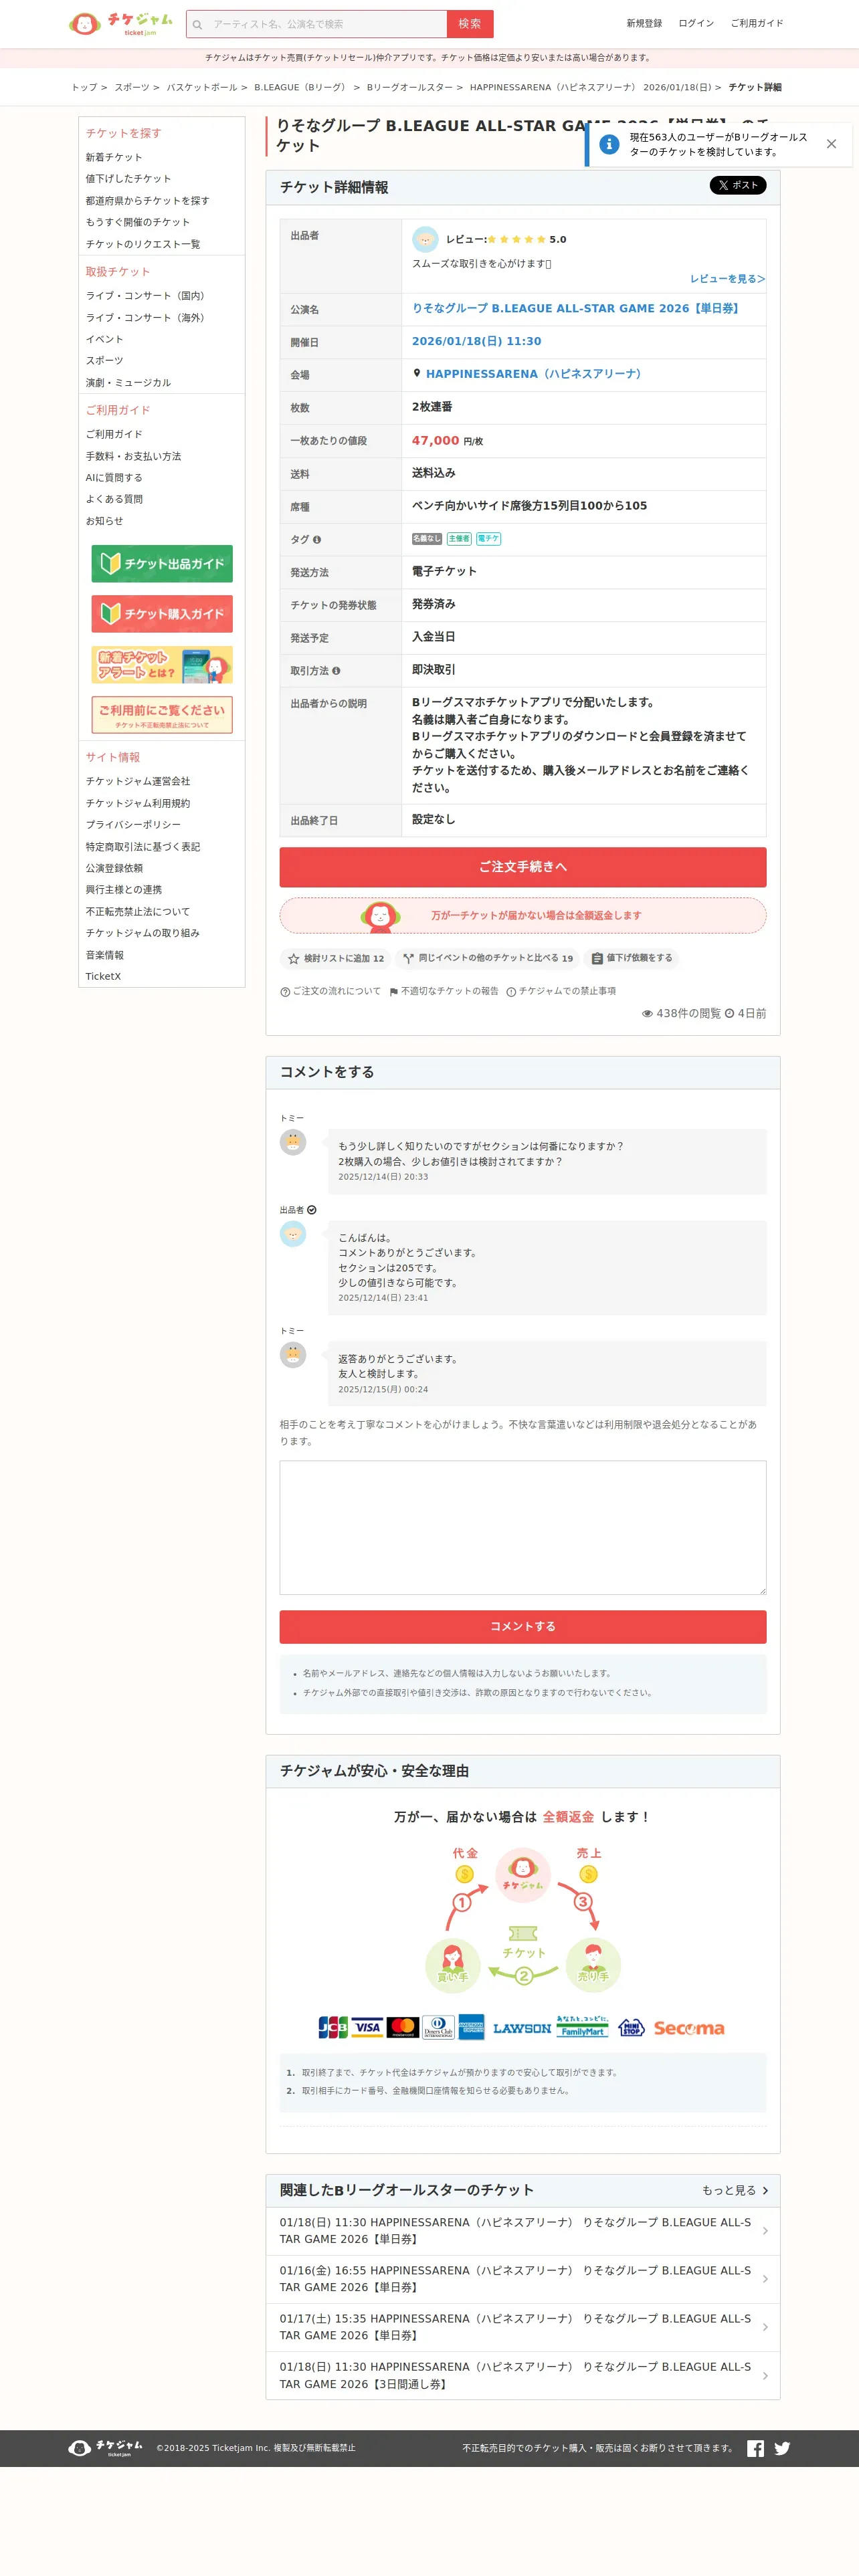Open よくある質問 in sidebar
This screenshot has height=2576, width=859.
pyautogui.click(x=114, y=499)
